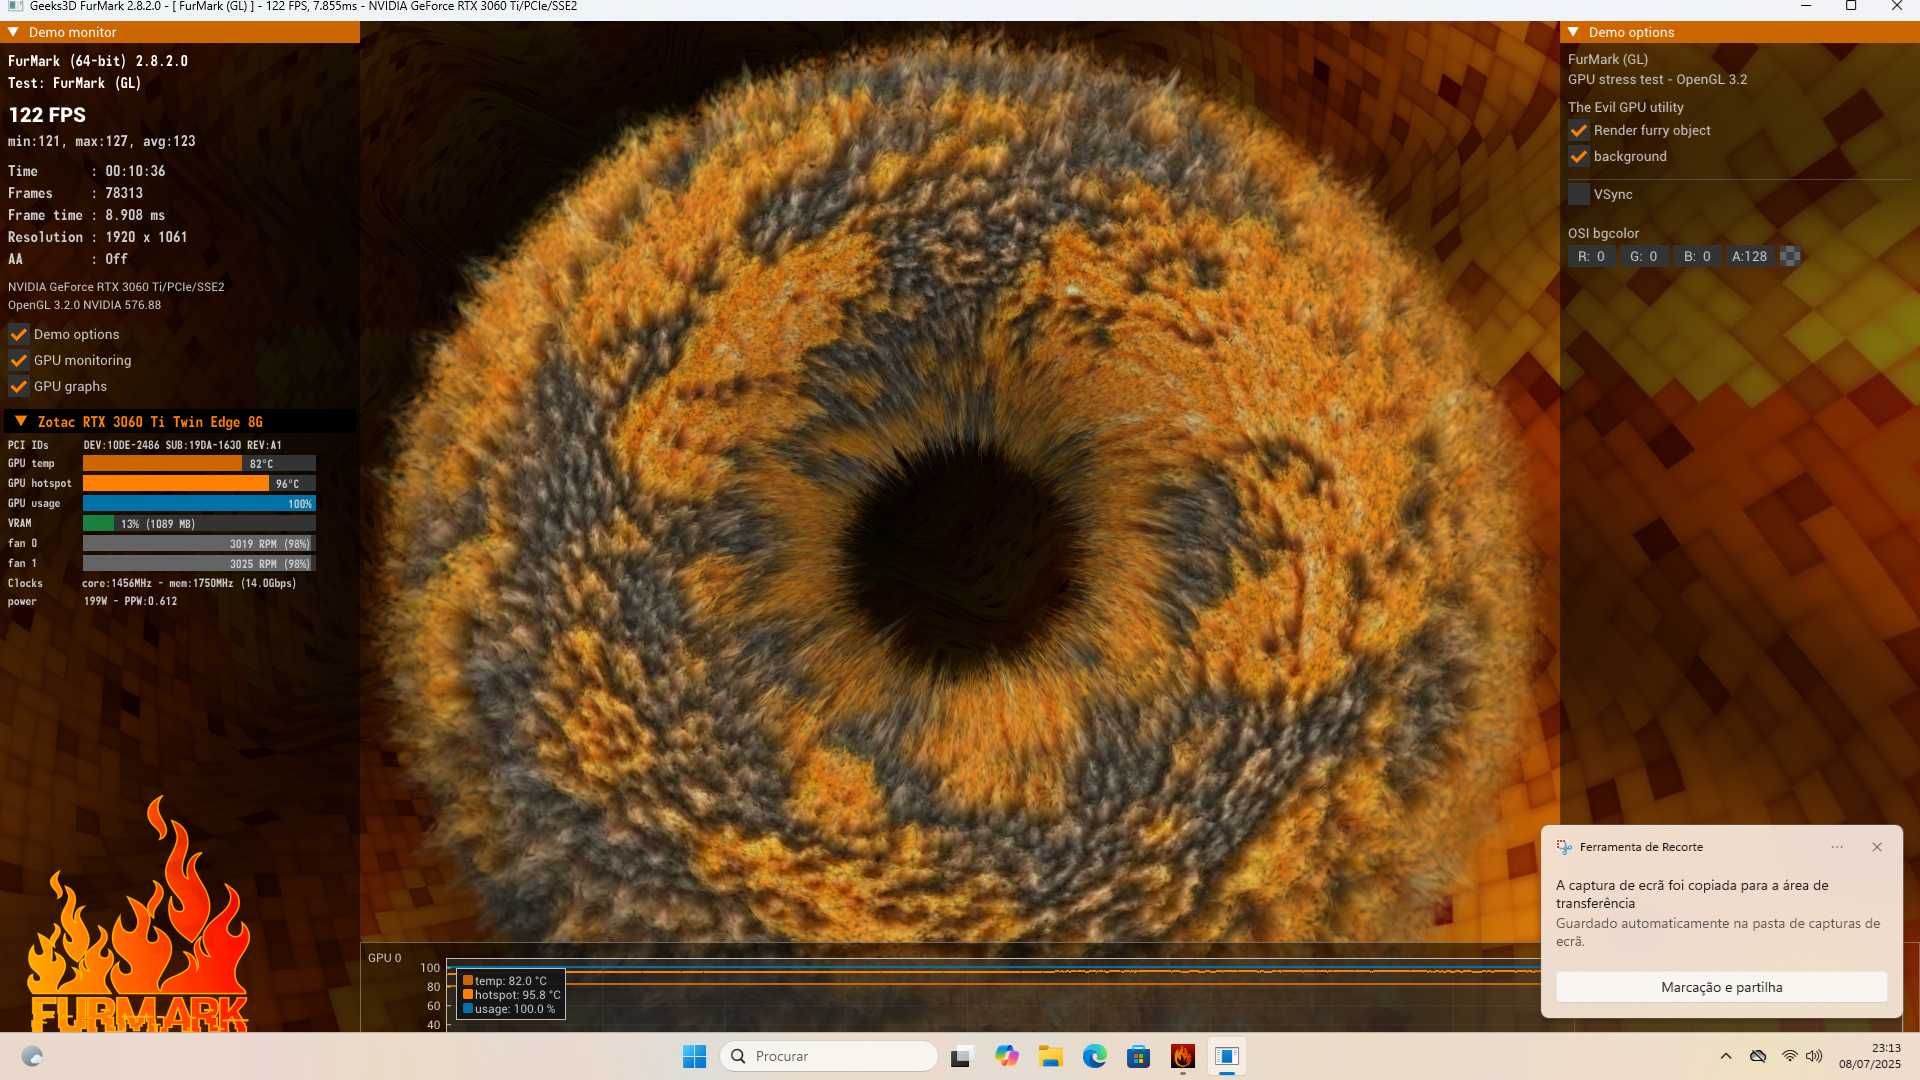Minimize the FurMark window

coord(1806,6)
